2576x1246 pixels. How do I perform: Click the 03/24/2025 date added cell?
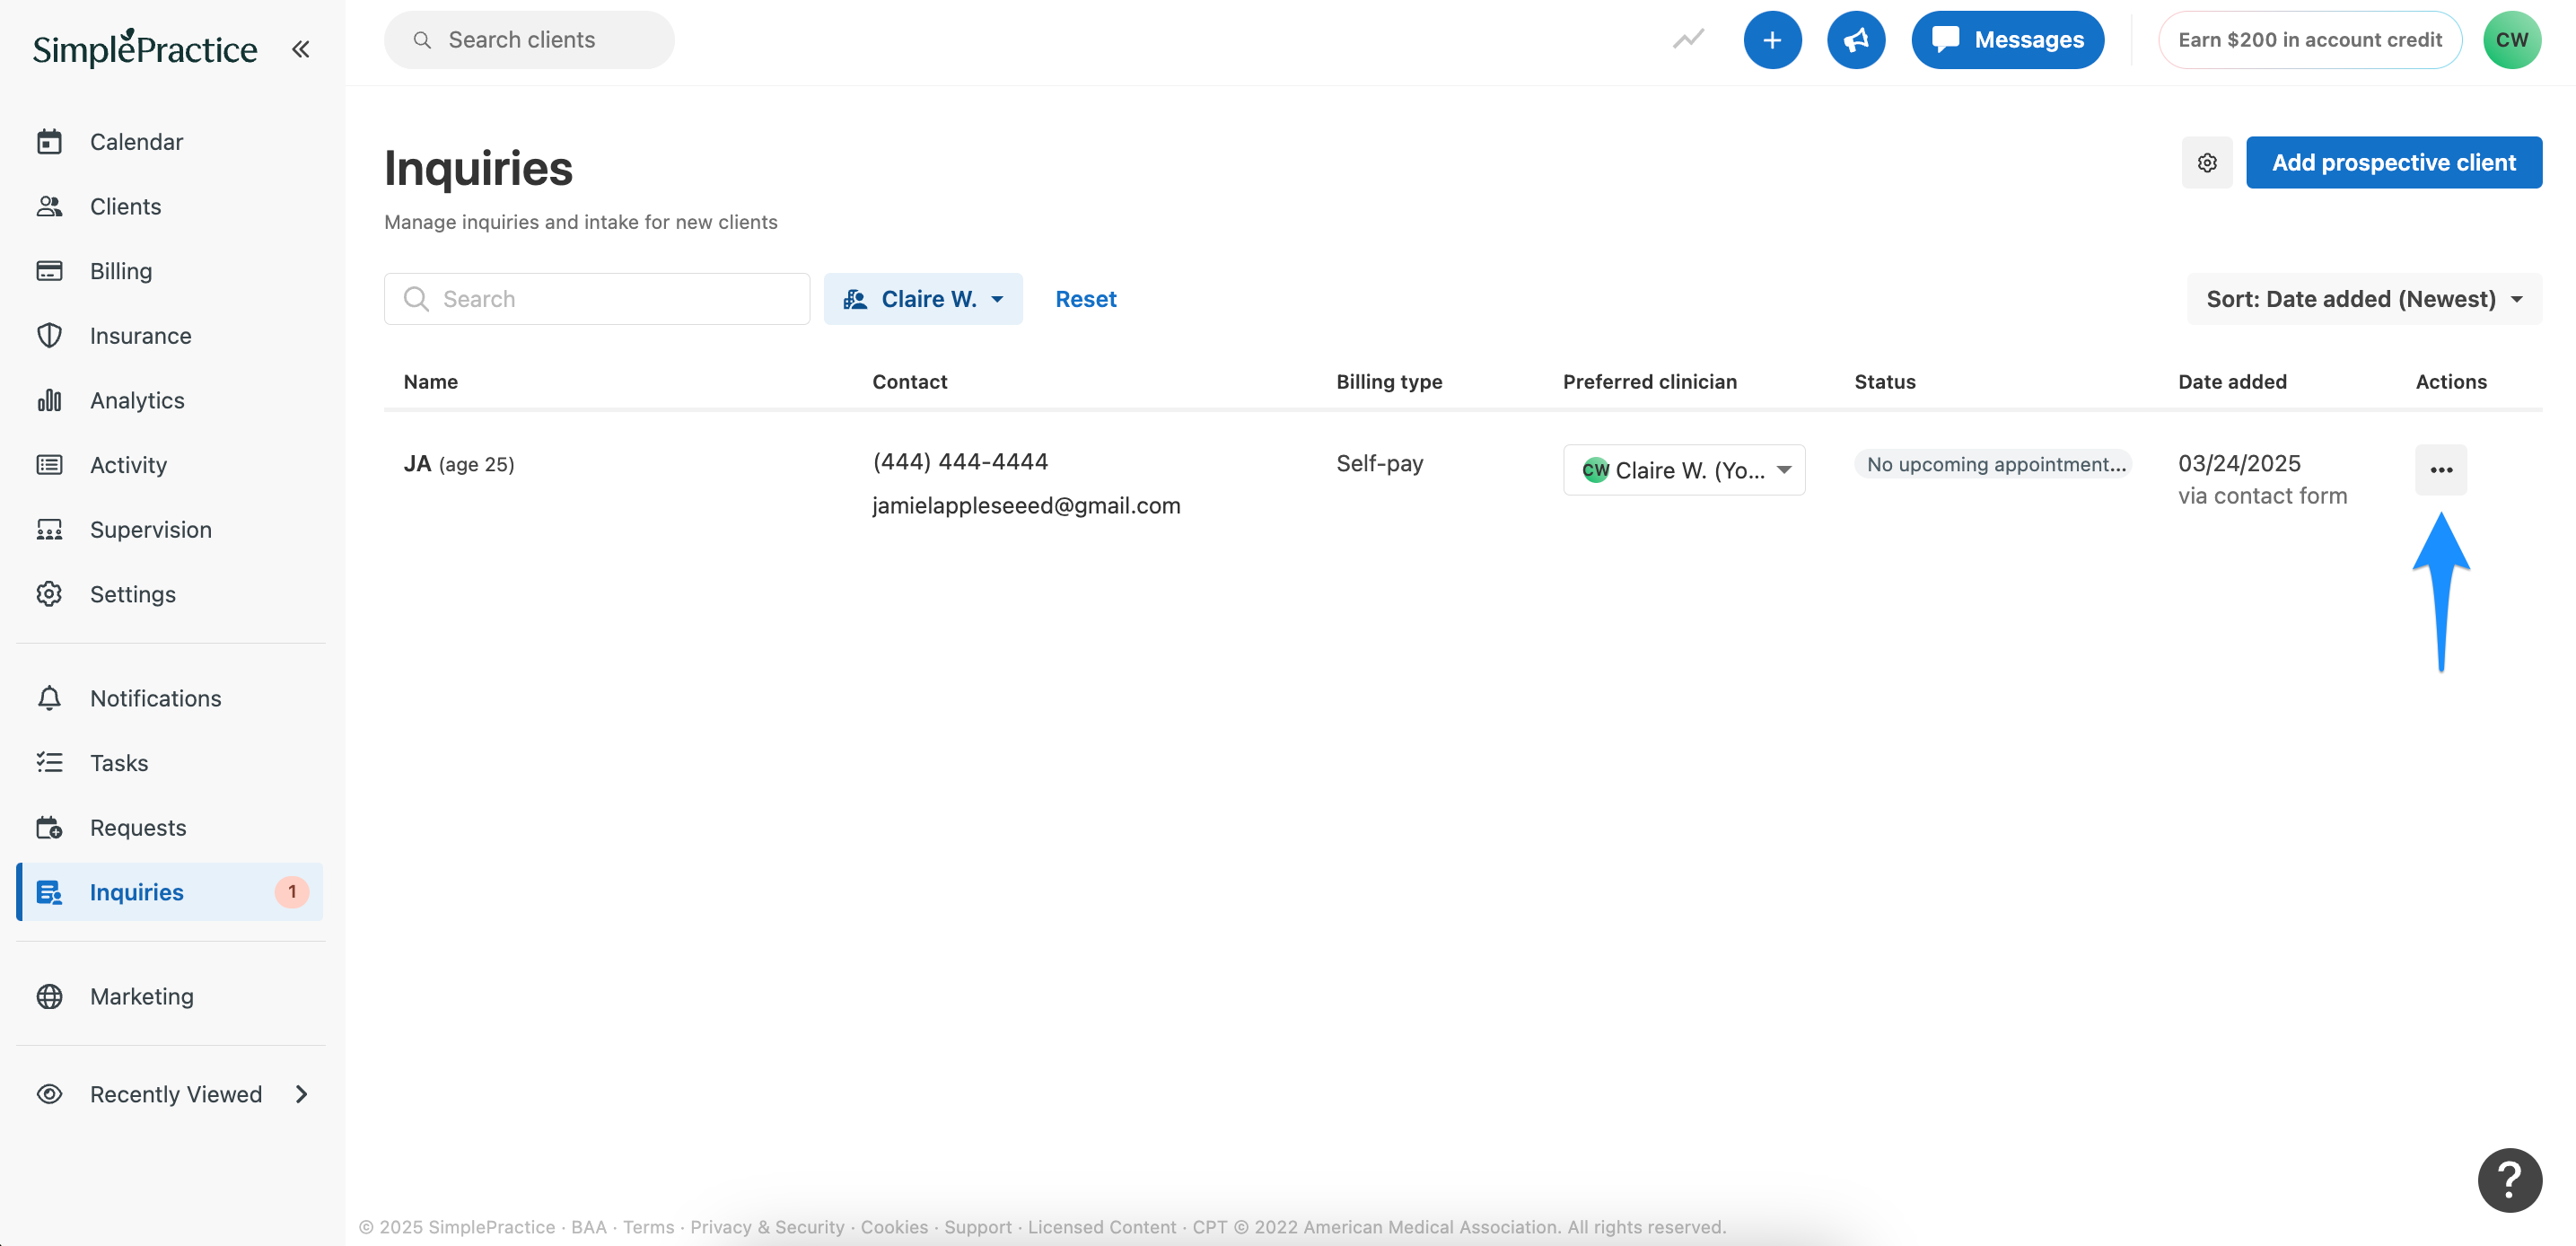(x=2239, y=463)
